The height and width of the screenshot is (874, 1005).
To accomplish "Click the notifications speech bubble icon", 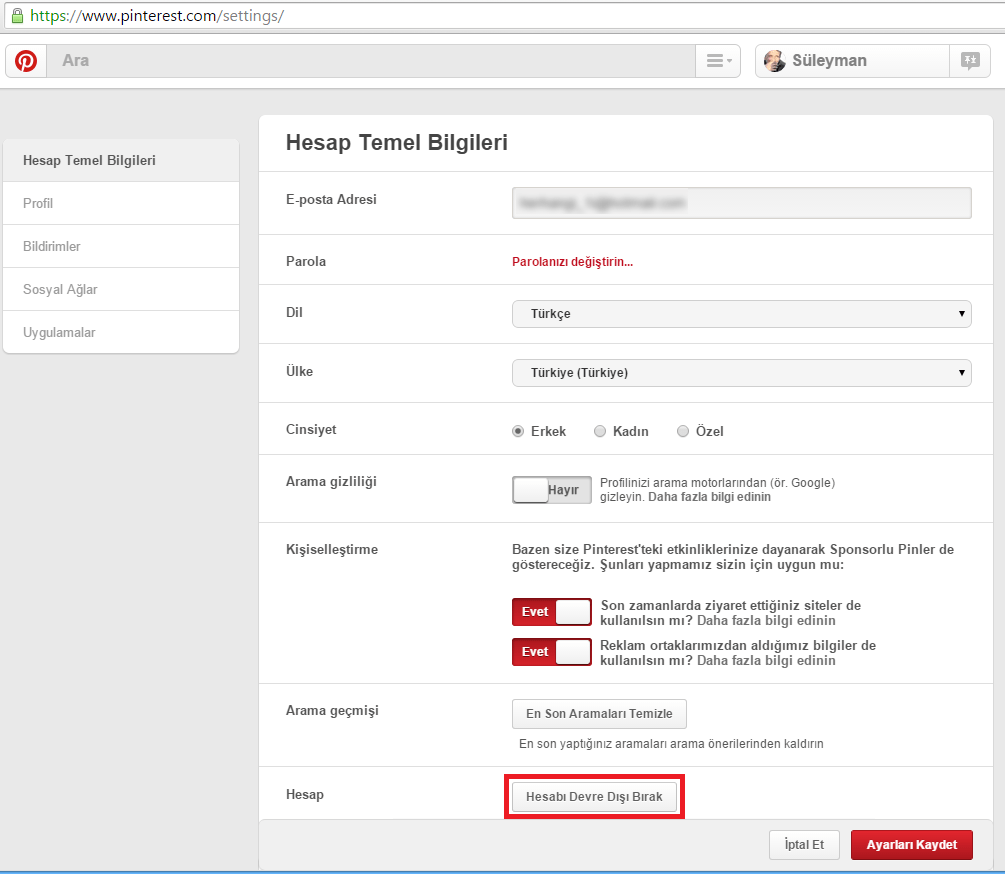I will (969, 61).
